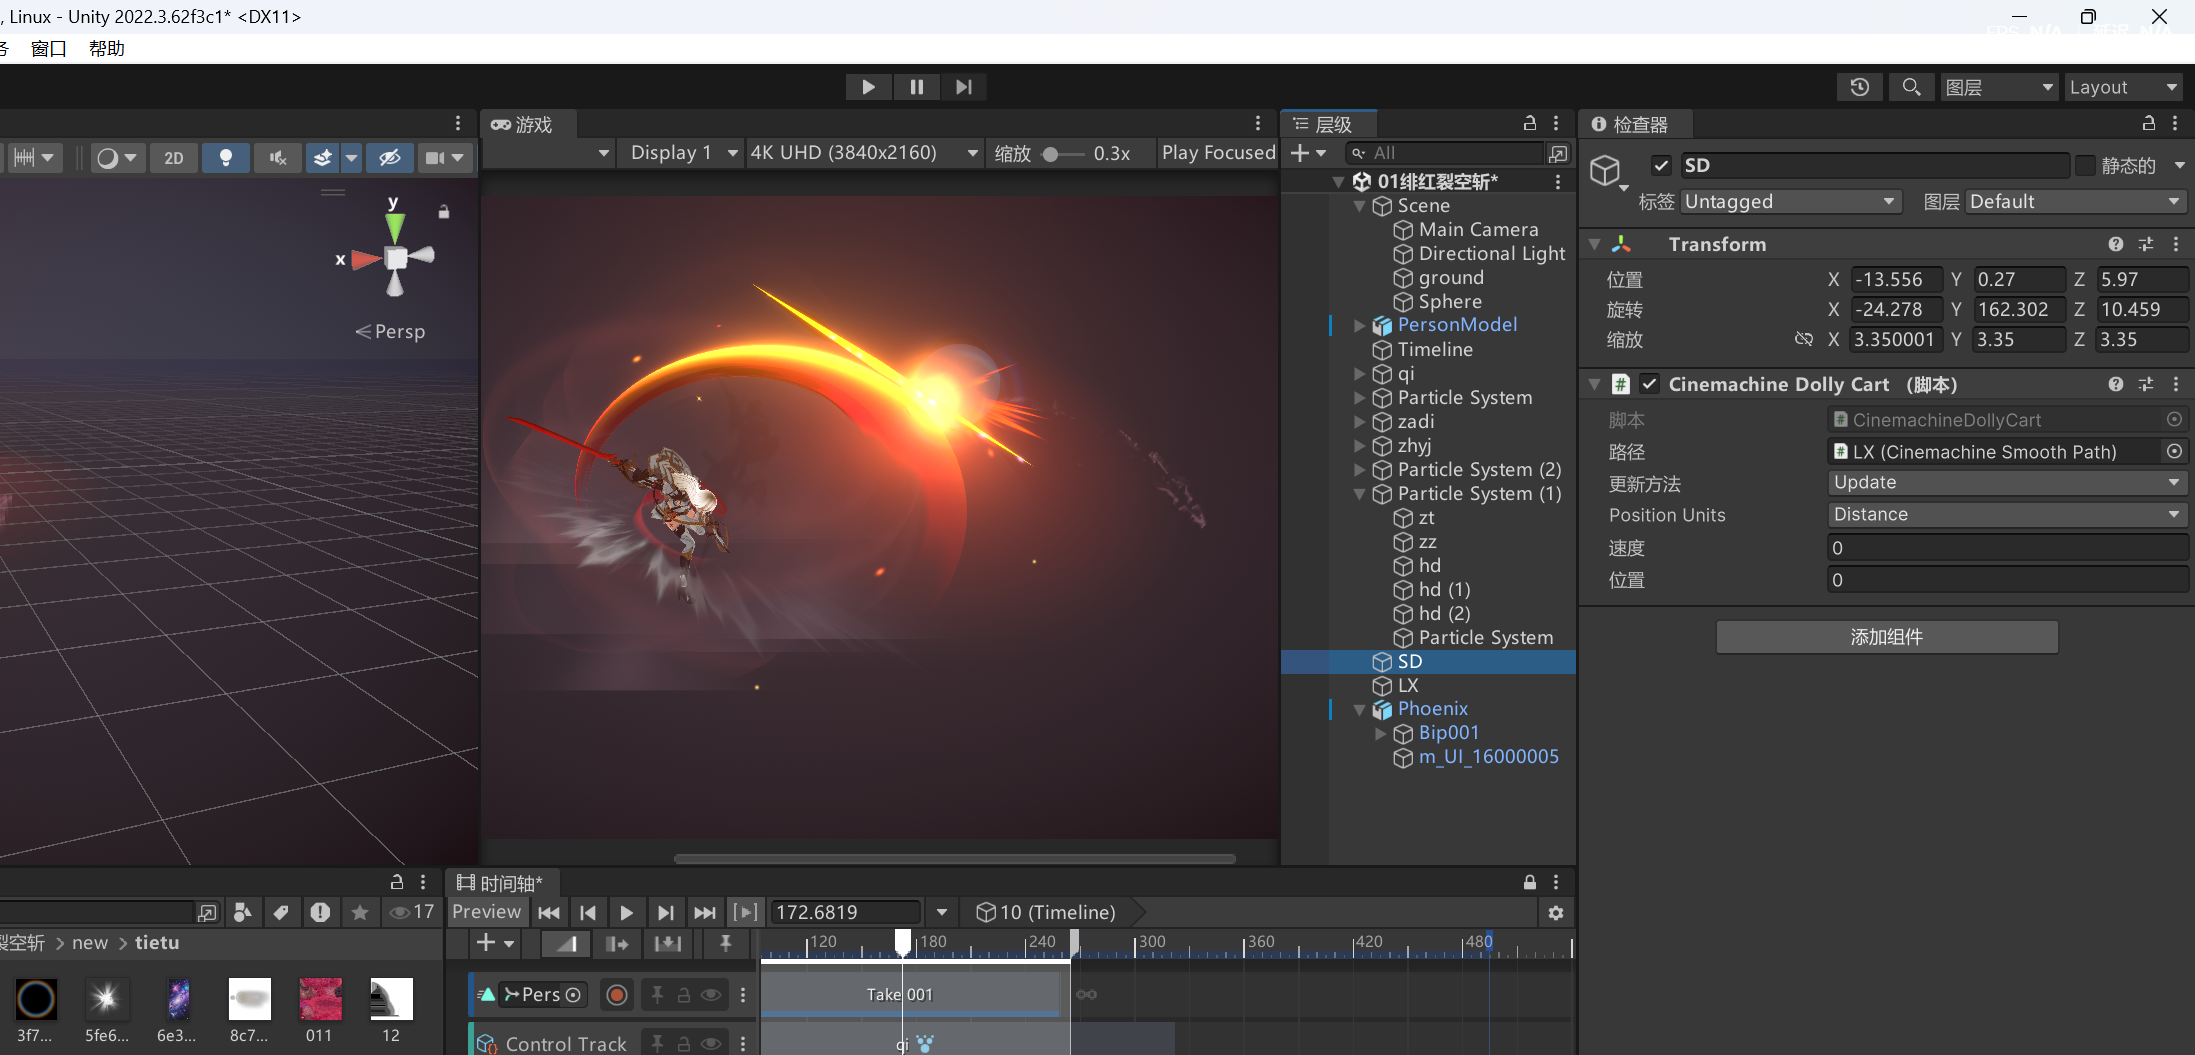
Task: Open Transform preset settings icon
Action: (2146, 244)
